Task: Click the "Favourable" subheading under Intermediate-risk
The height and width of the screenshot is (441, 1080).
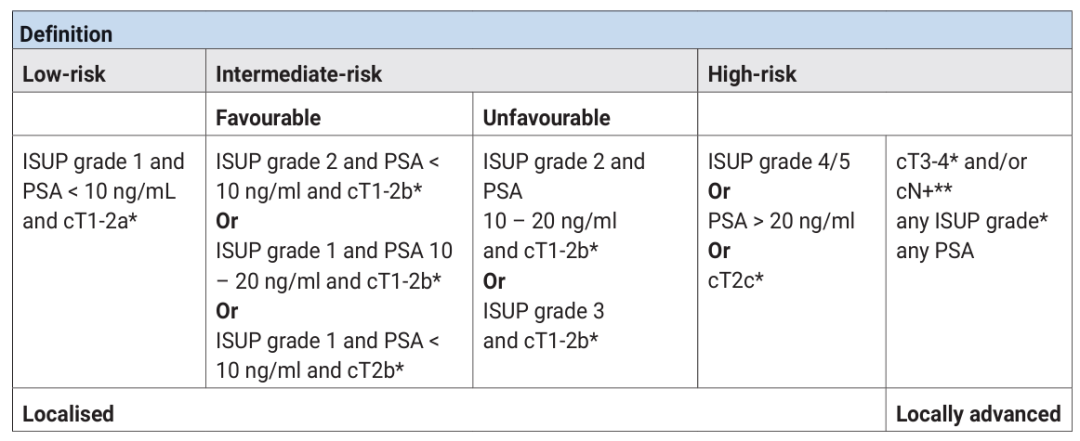Action: 268,118
